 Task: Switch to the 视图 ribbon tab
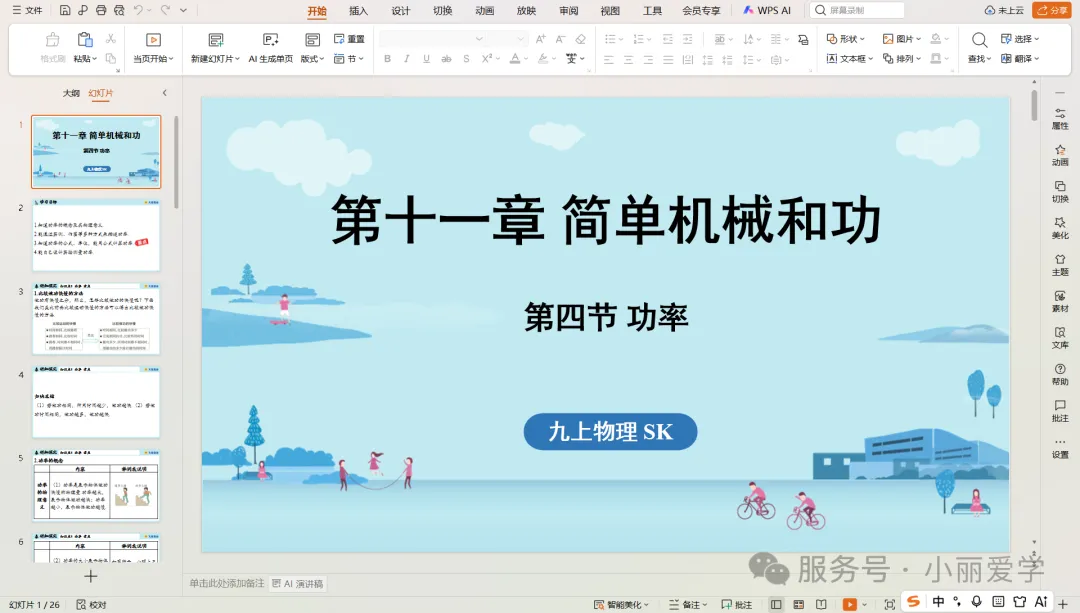(610, 10)
